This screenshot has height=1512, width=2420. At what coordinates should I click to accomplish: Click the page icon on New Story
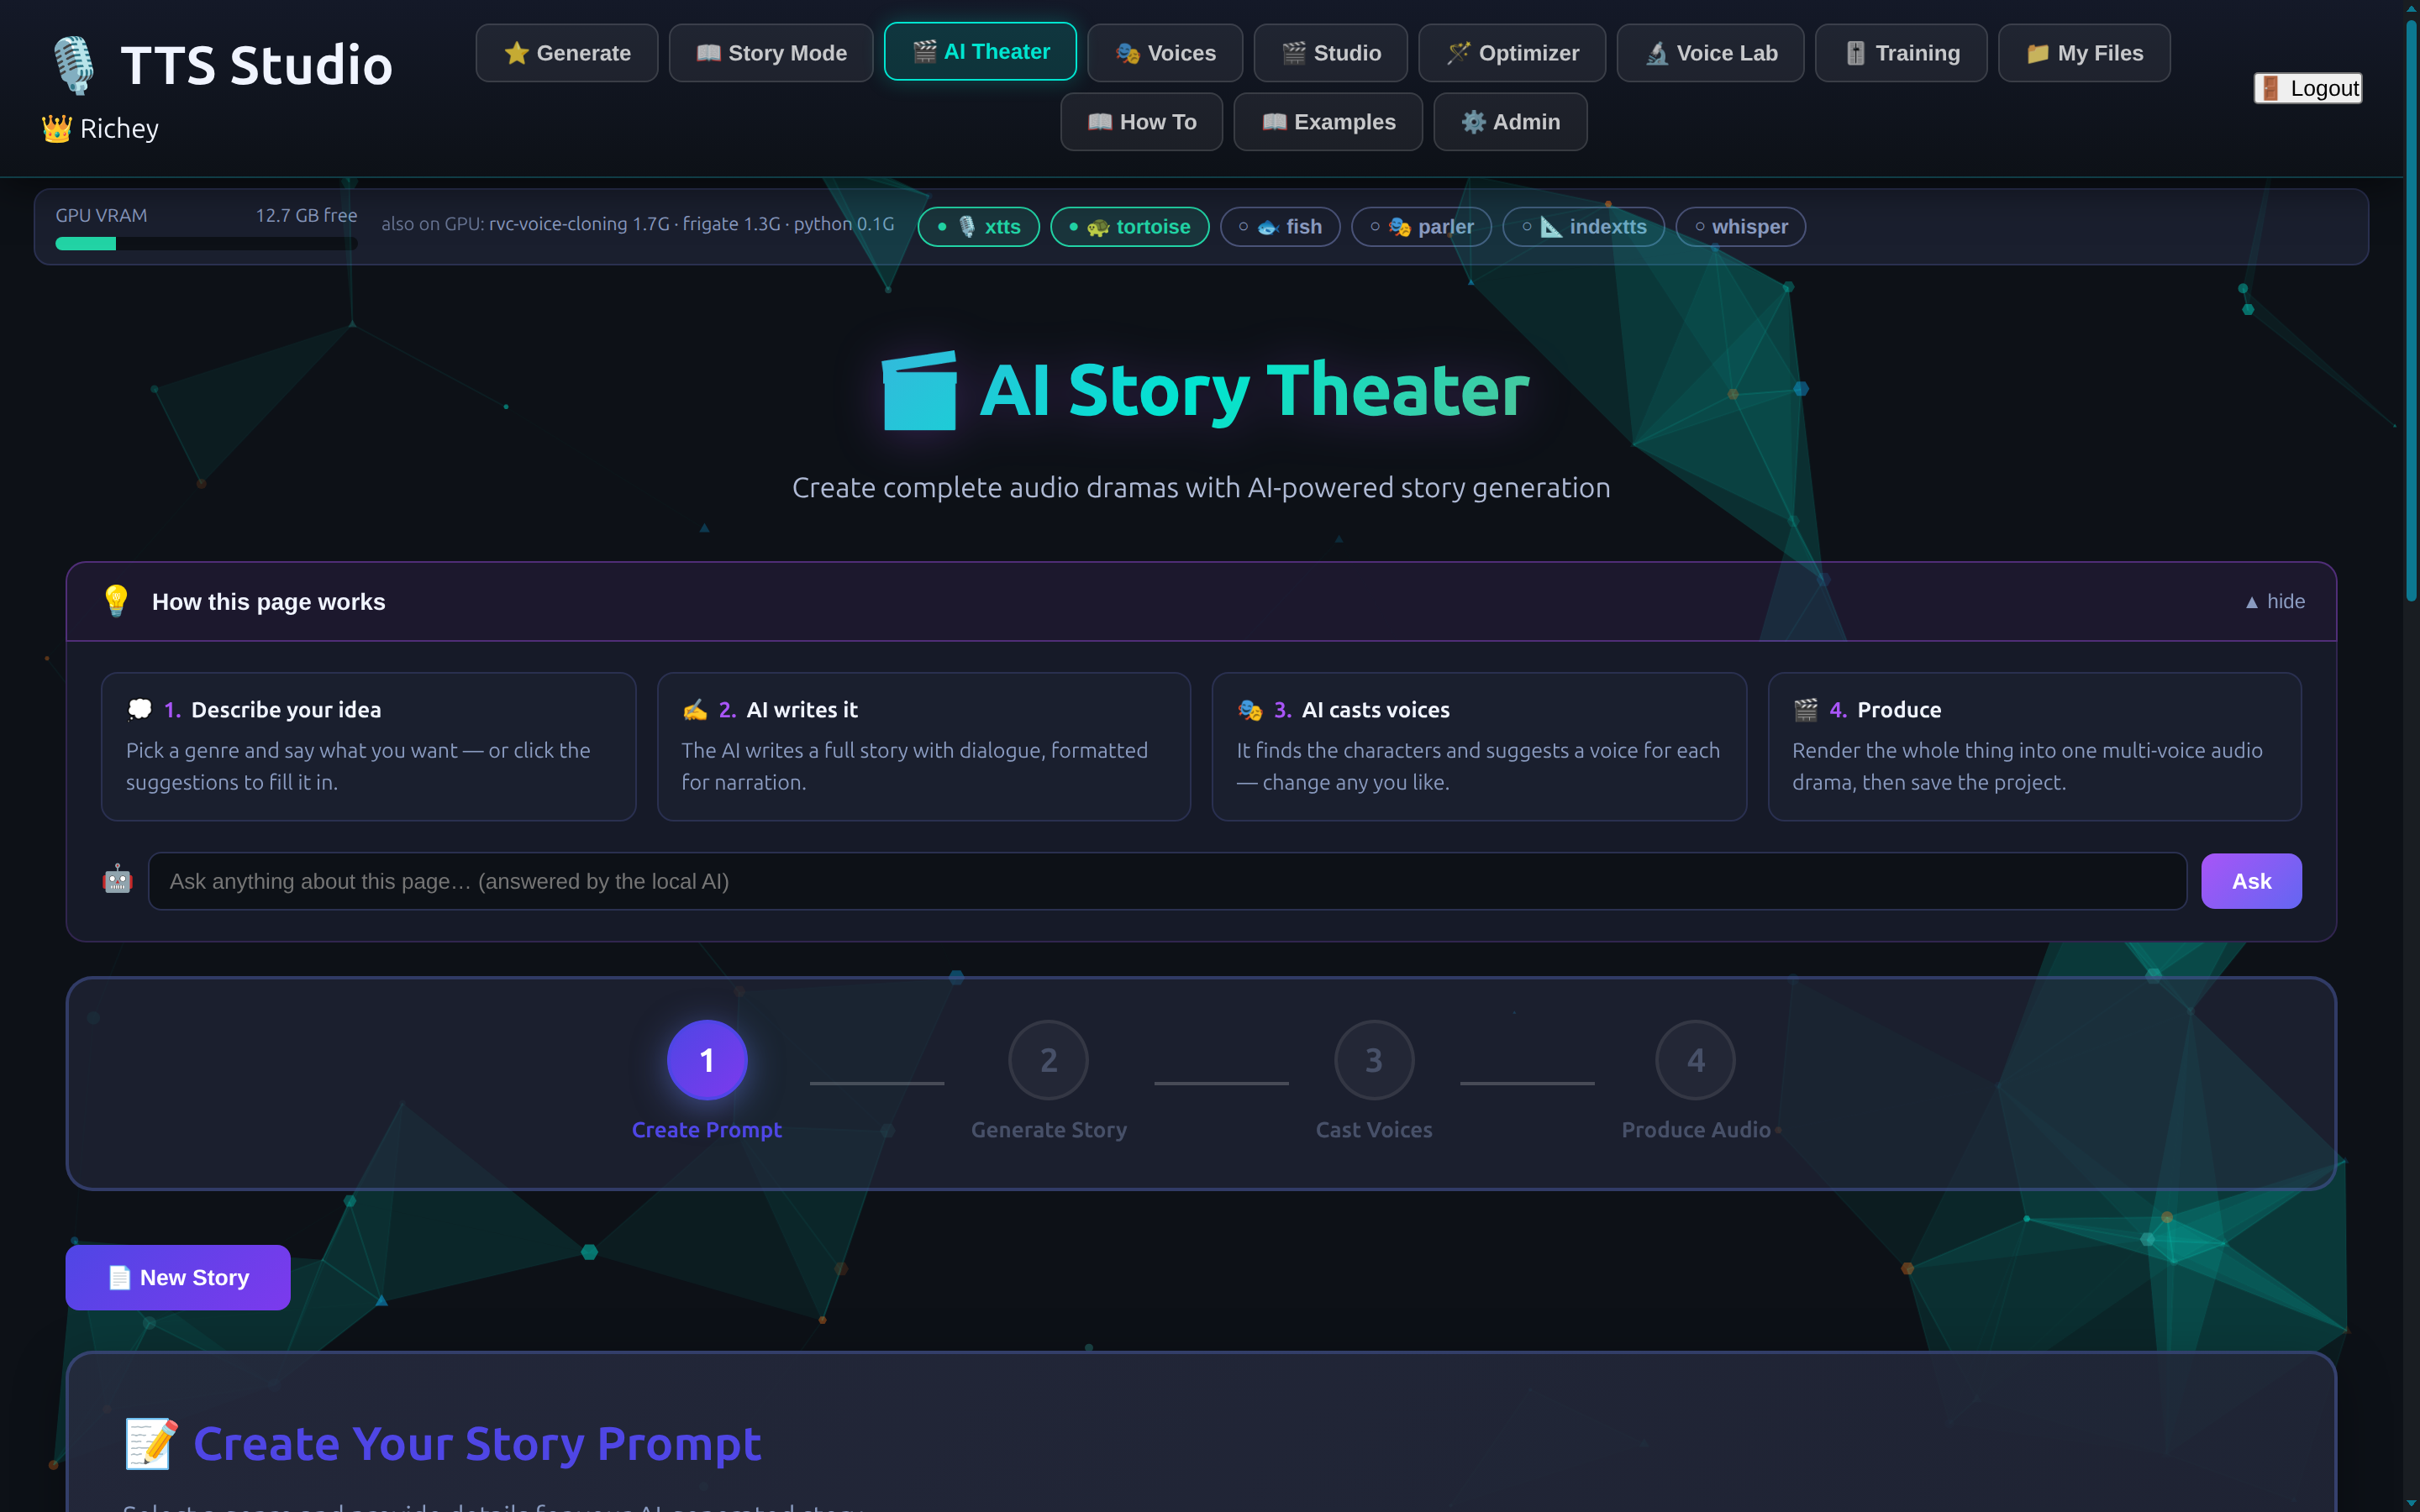pos(119,1277)
